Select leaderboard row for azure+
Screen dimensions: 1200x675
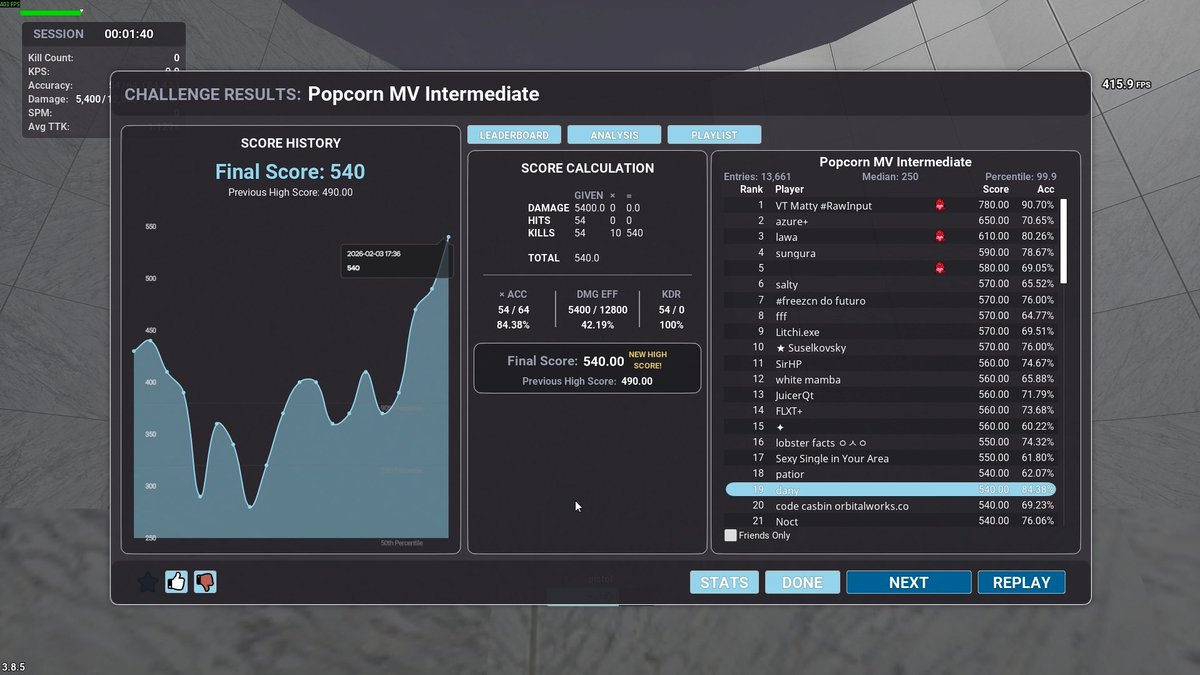coord(890,221)
